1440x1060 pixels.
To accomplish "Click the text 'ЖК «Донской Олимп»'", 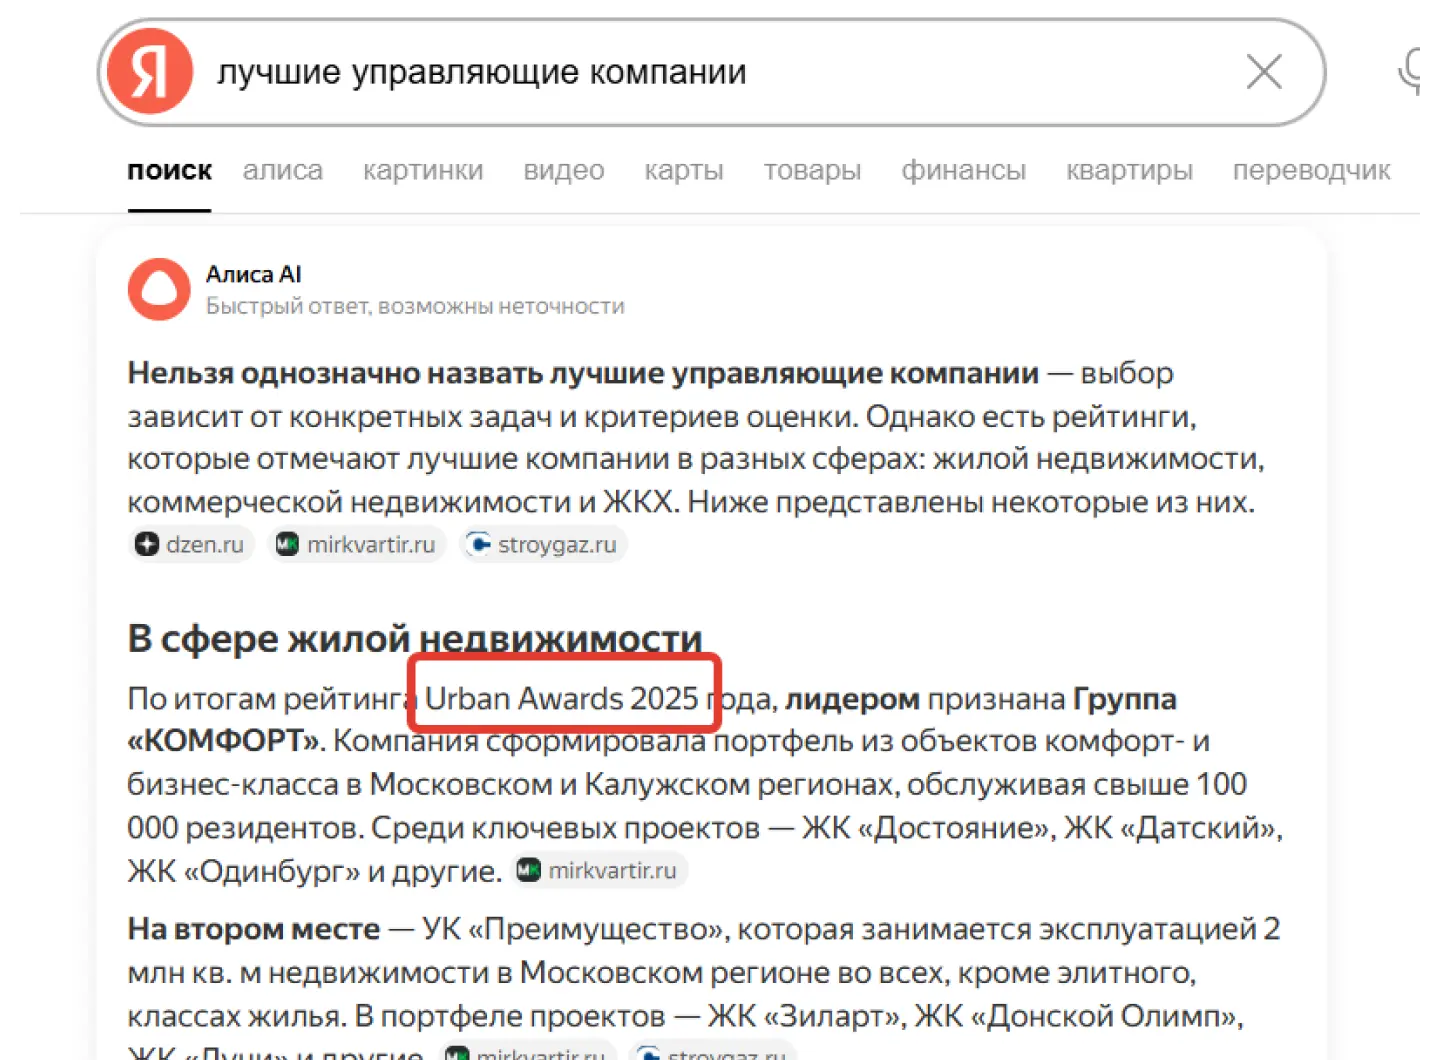I will pos(1076,1016).
